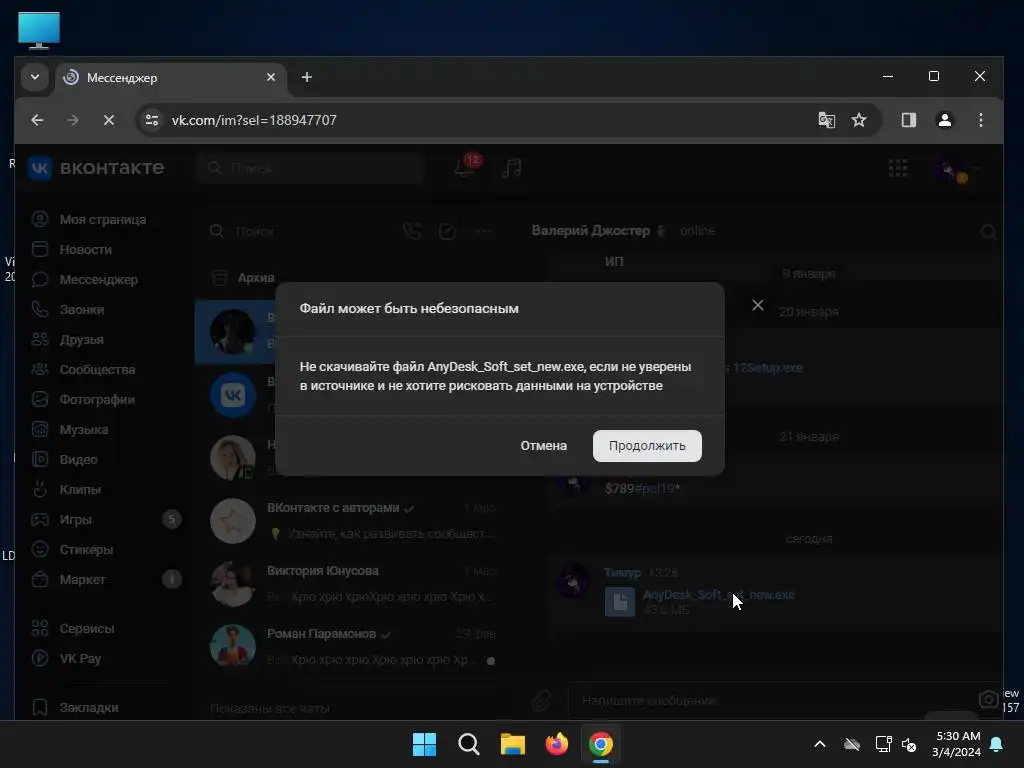Open Сервисы in the sidebar
1024x768 pixels.
click(x=87, y=629)
